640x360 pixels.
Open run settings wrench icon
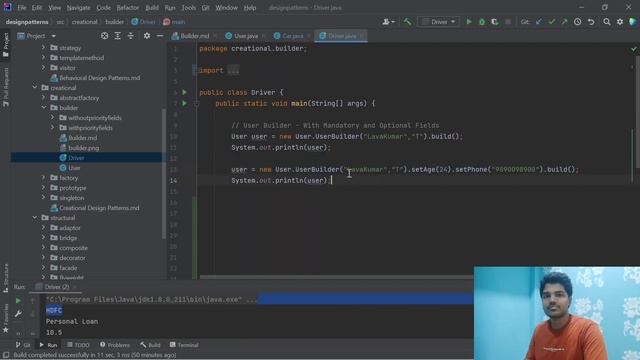click(x=18, y=313)
